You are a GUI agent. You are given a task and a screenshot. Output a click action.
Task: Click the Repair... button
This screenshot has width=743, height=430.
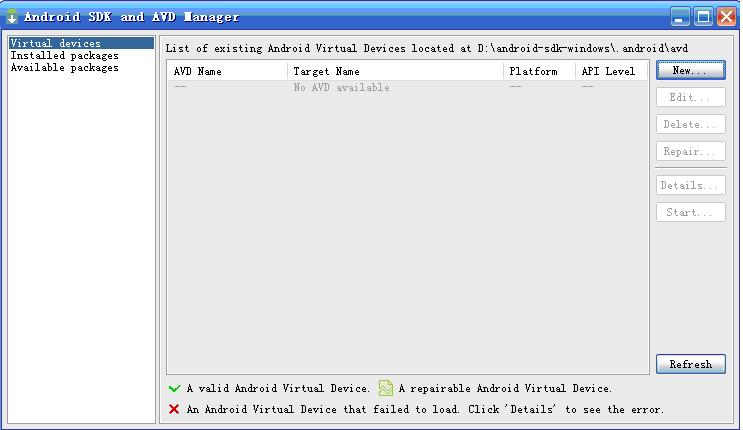(690, 151)
